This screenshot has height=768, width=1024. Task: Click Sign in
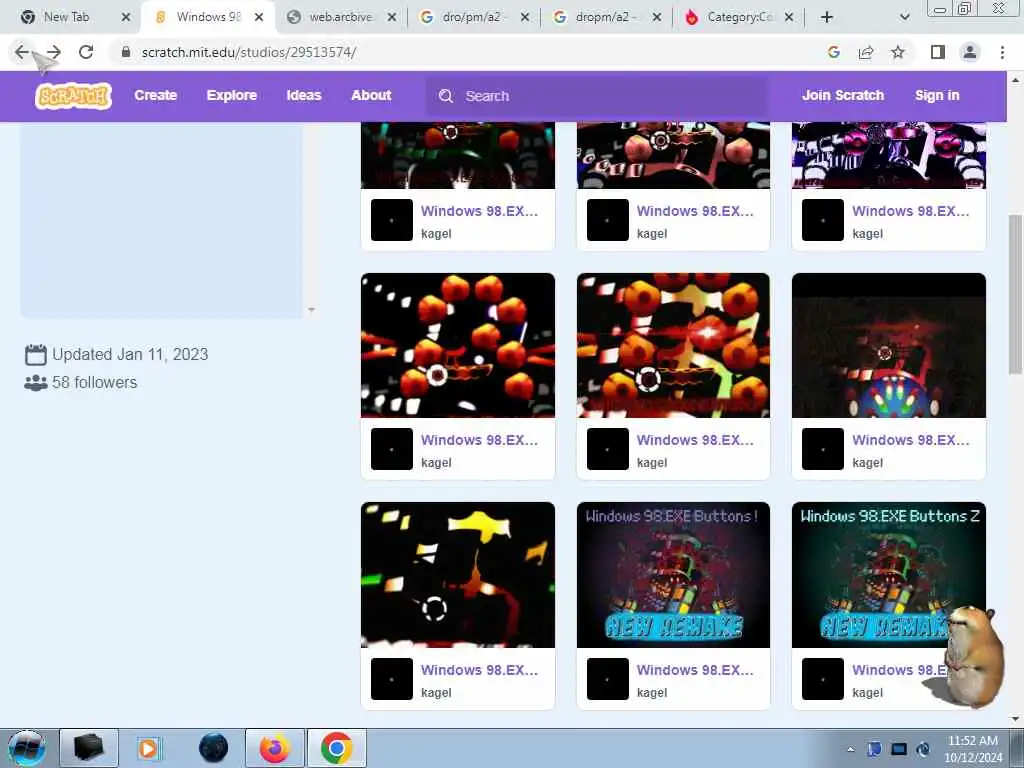(937, 95)
